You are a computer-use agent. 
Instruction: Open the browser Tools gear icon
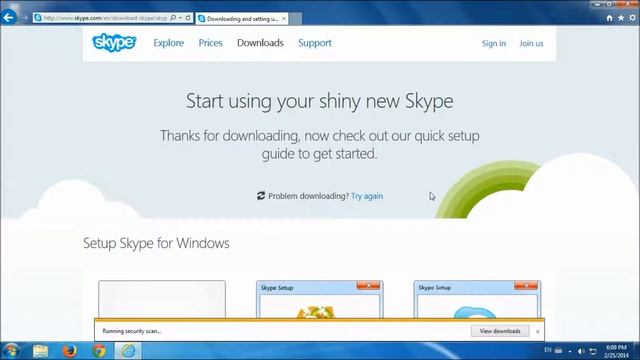coord(632,18)
